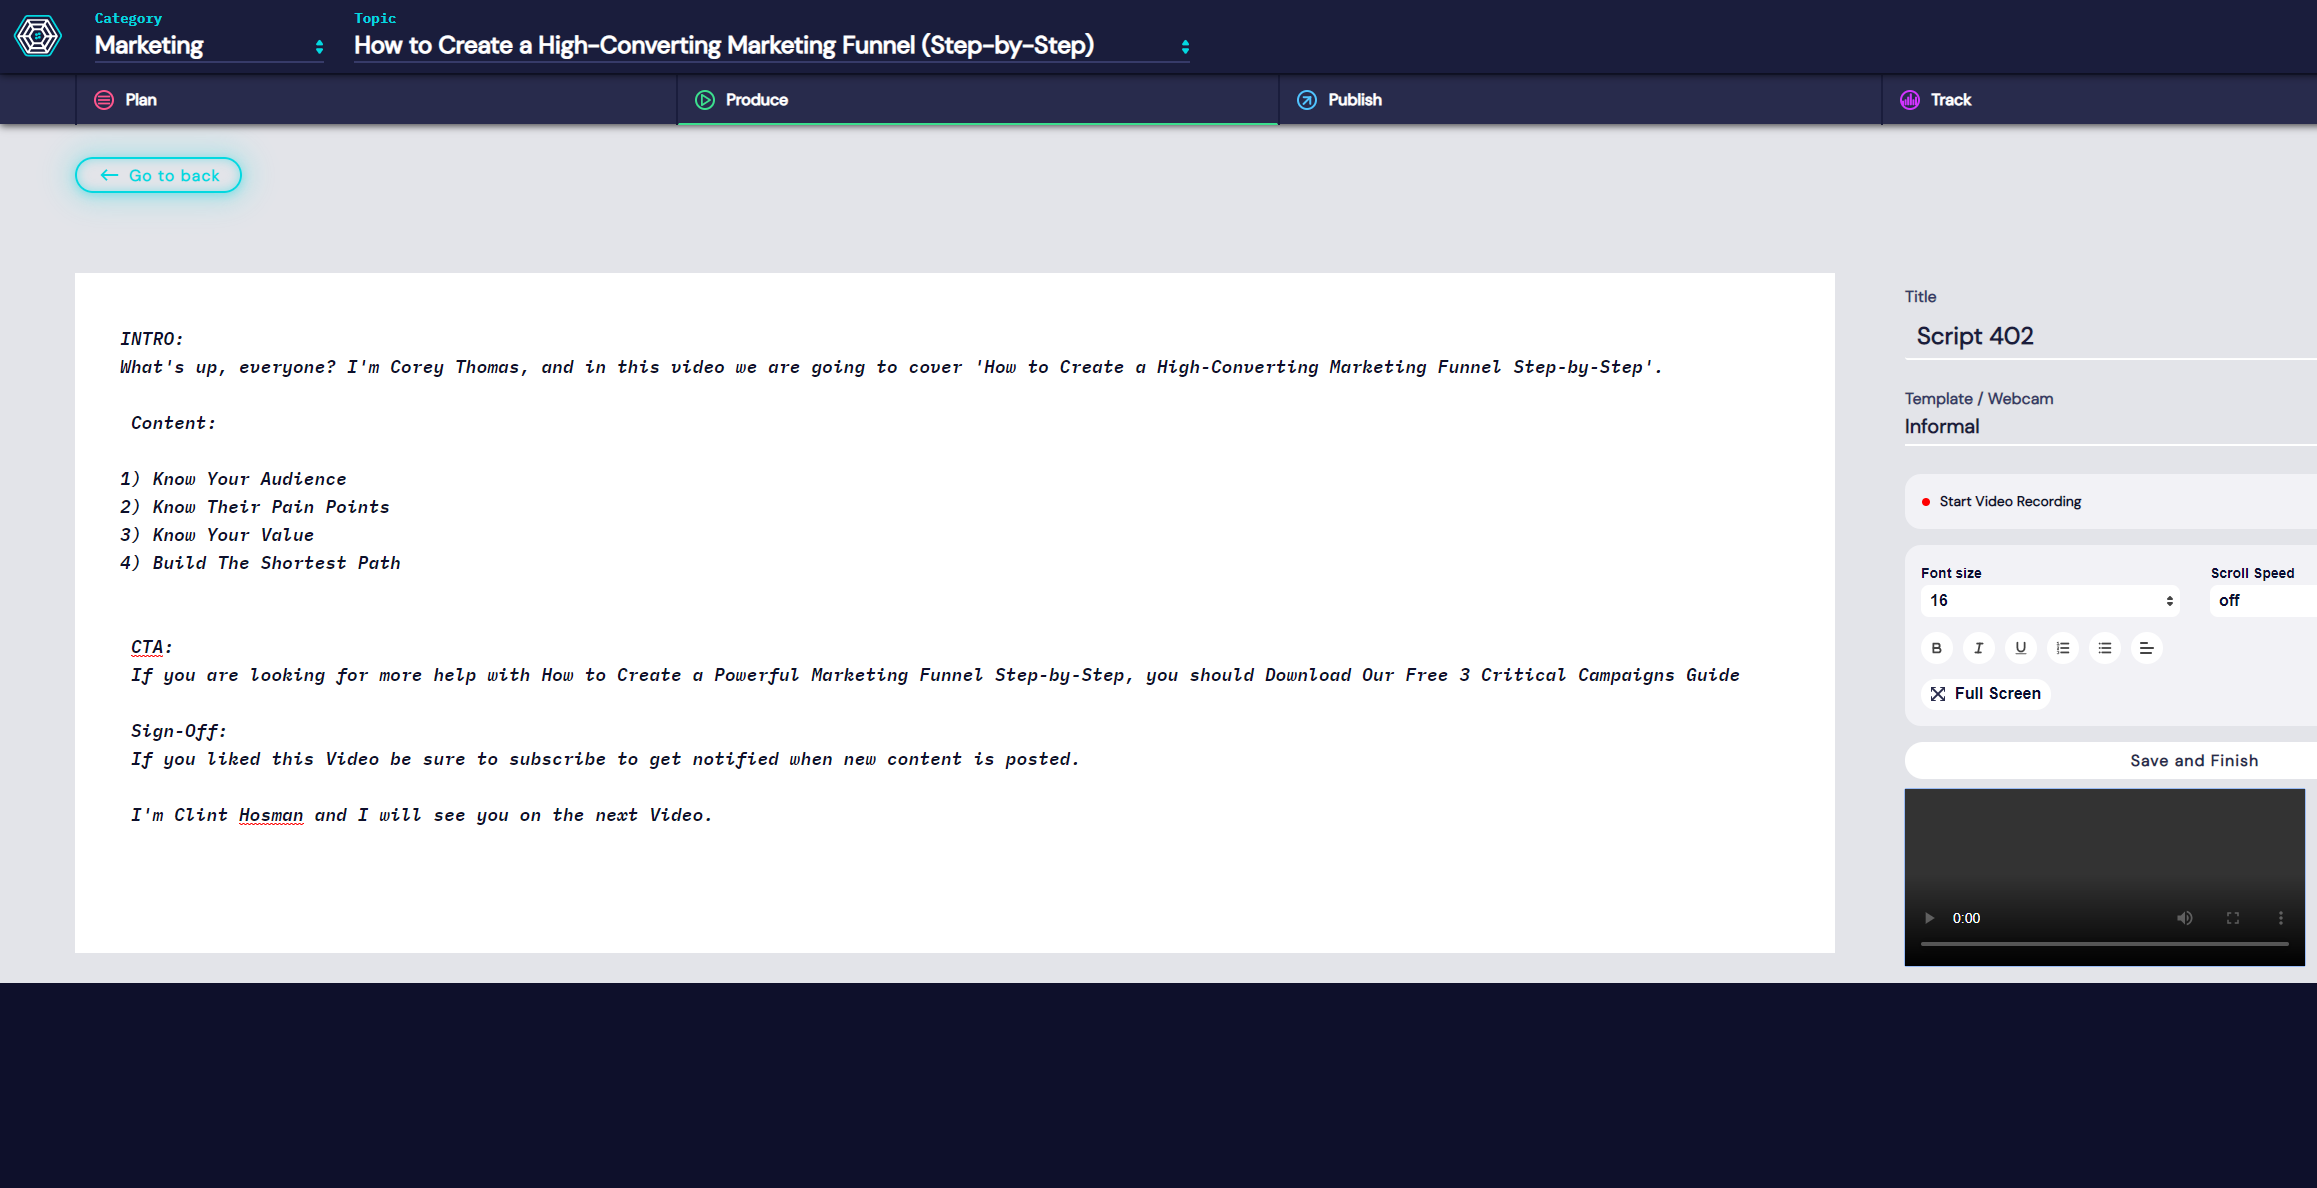This screenshot has height=1188, width=2317.
Task: Open teleprompter Full Screen mode
Action: [1986, 694]
